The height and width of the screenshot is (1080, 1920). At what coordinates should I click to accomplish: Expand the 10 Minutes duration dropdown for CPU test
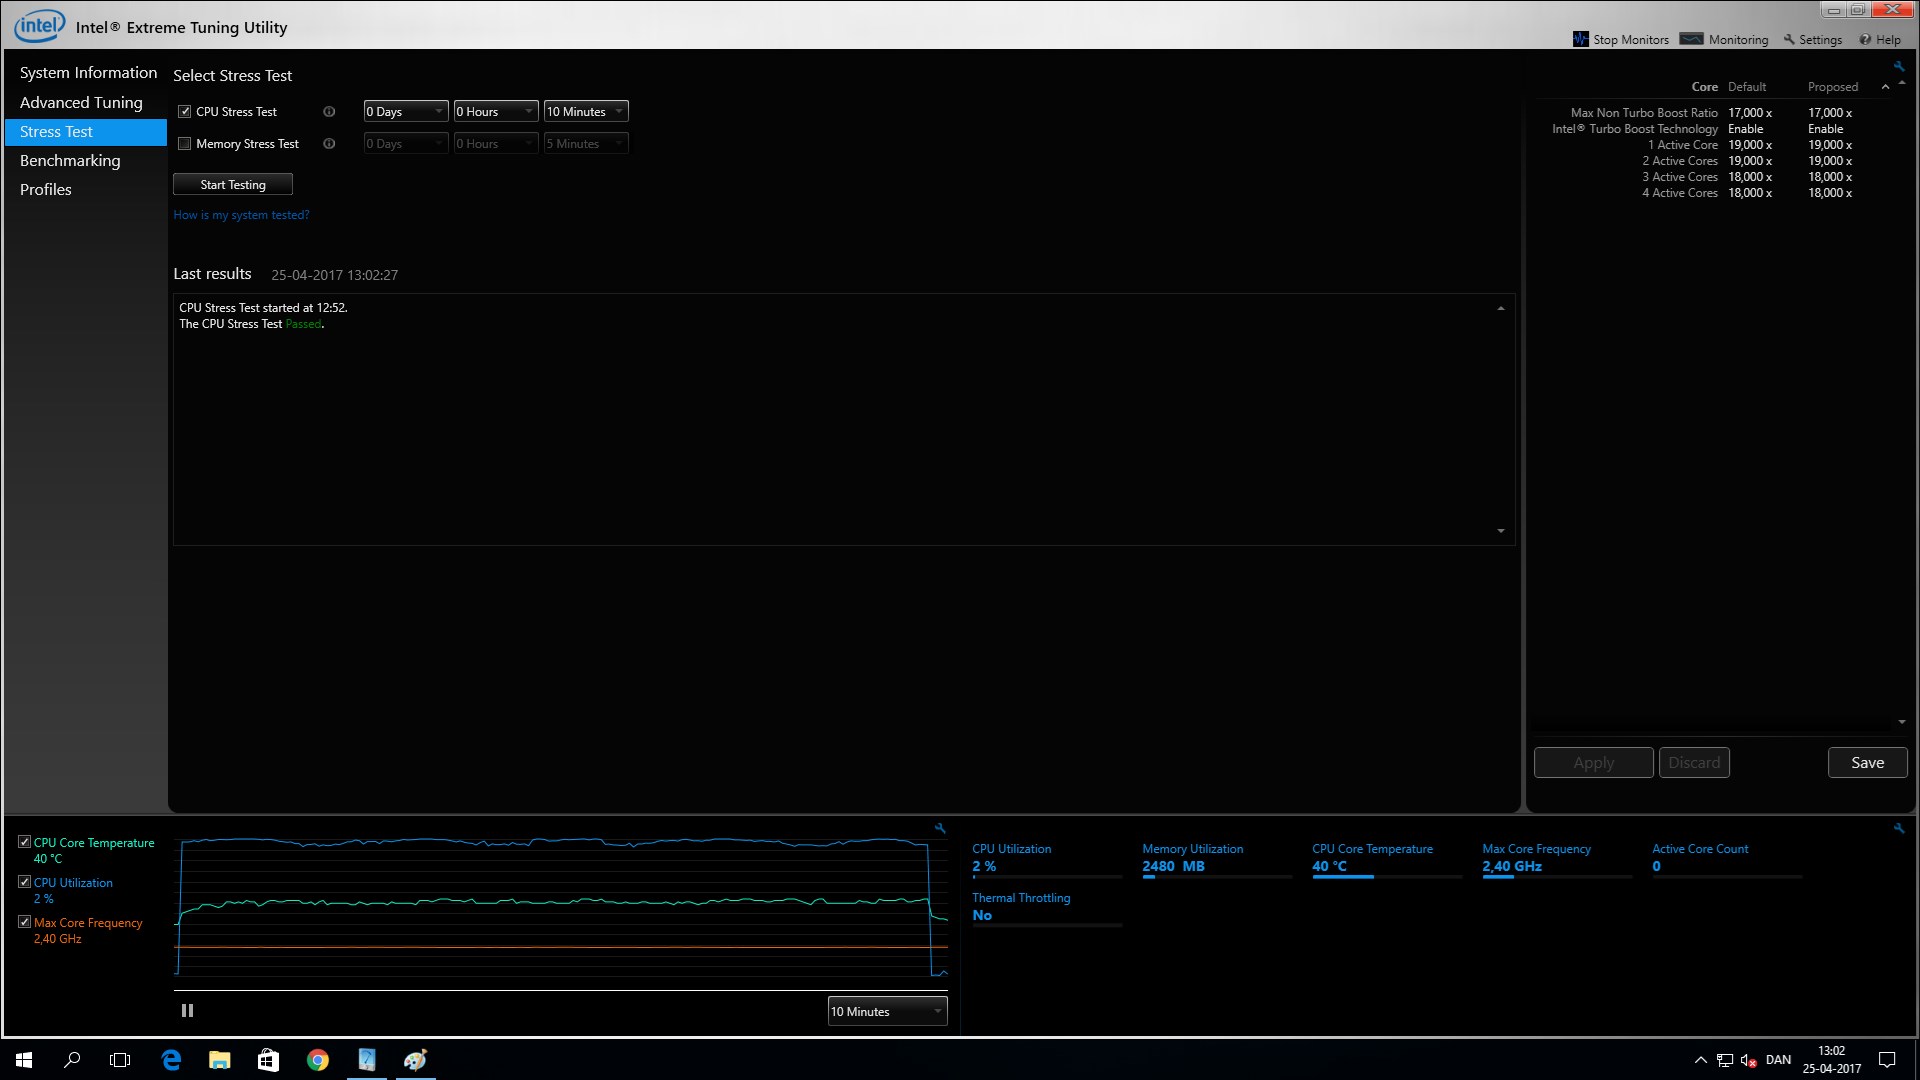[586, 112]
